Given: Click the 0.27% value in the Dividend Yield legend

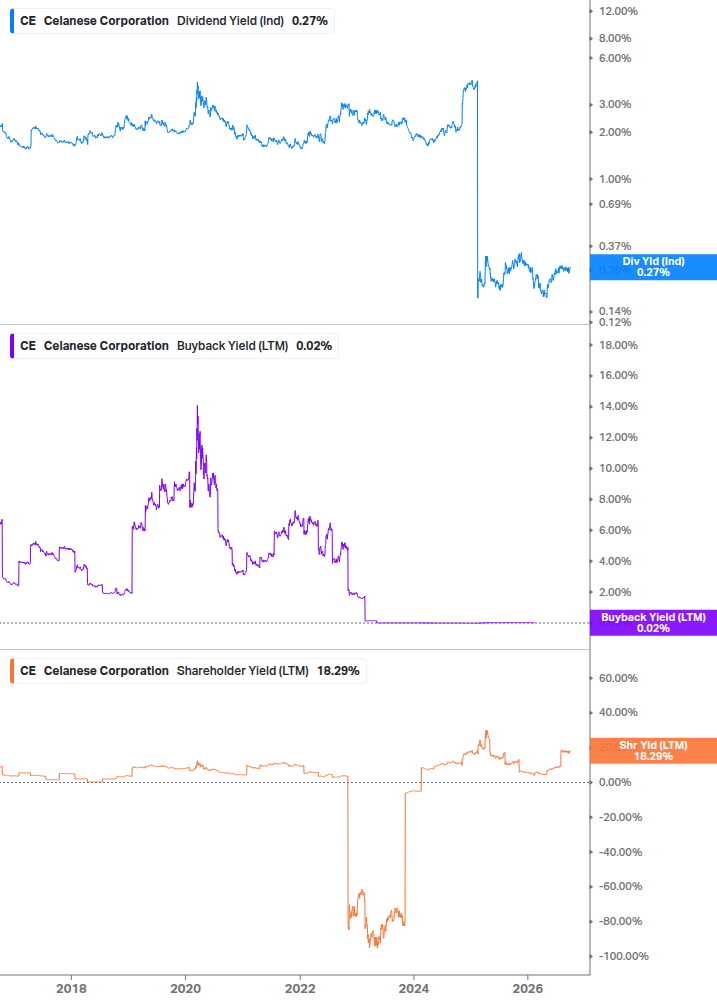Looking at the screenshot, I should (x=309, y=21).
